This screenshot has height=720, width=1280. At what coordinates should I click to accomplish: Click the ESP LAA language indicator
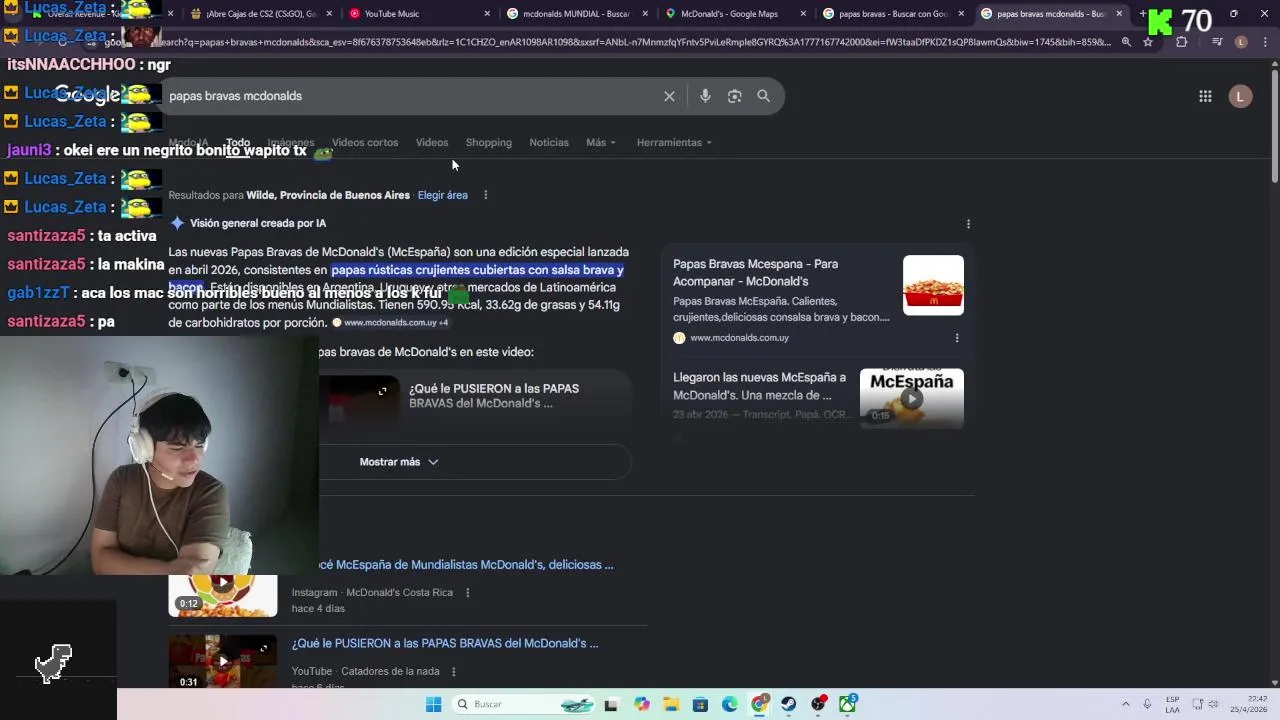click(x=1172, y=704)
